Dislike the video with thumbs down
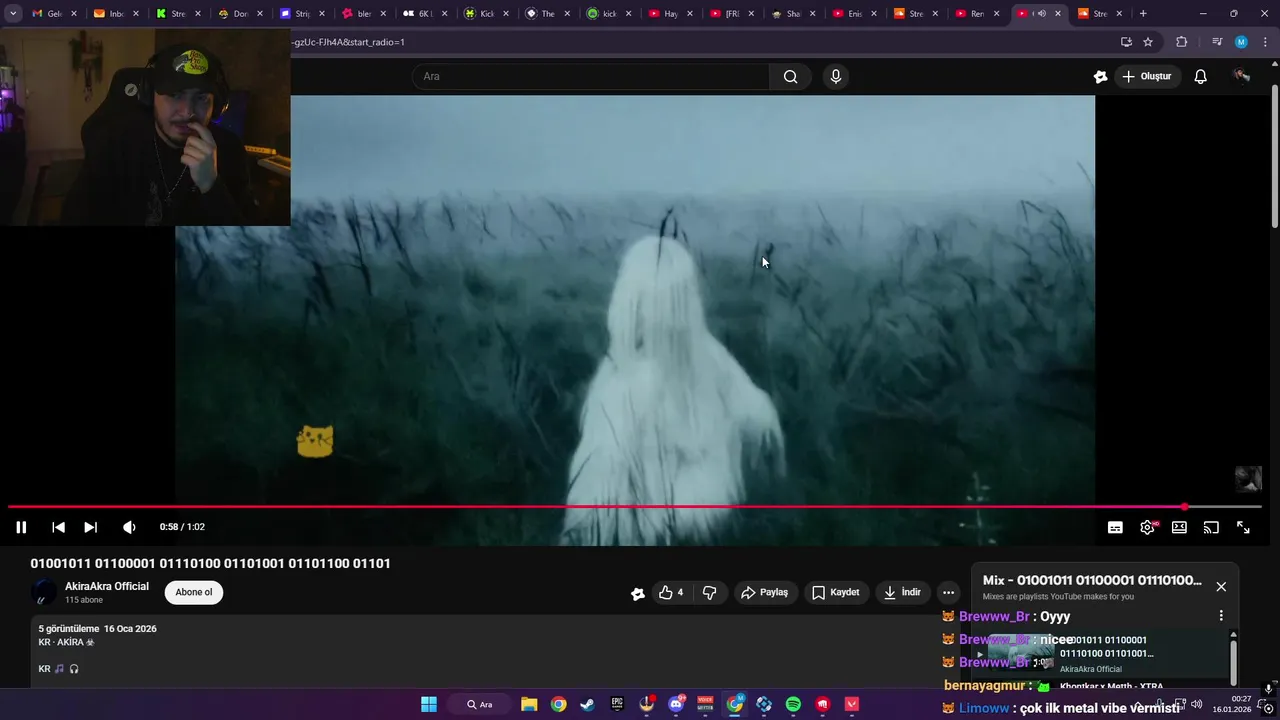 (x=709, y=592)
